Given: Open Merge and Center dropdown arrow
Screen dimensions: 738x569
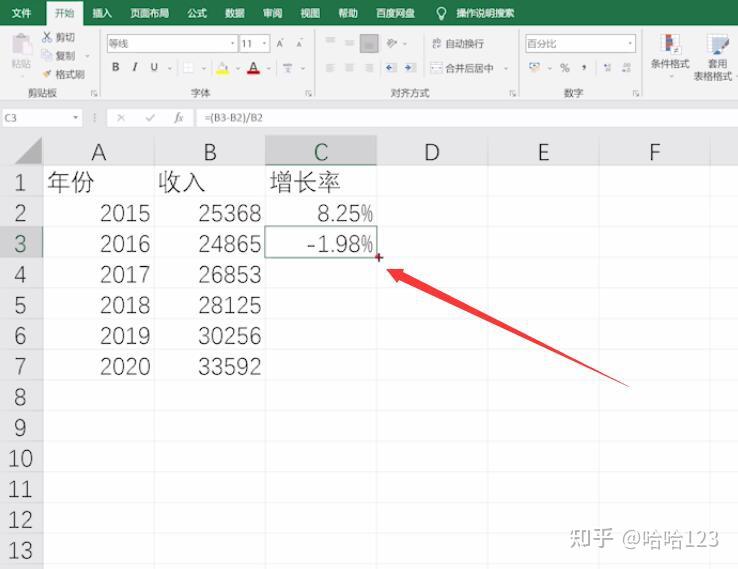Looking at the screenshot, I should (506, 69).
